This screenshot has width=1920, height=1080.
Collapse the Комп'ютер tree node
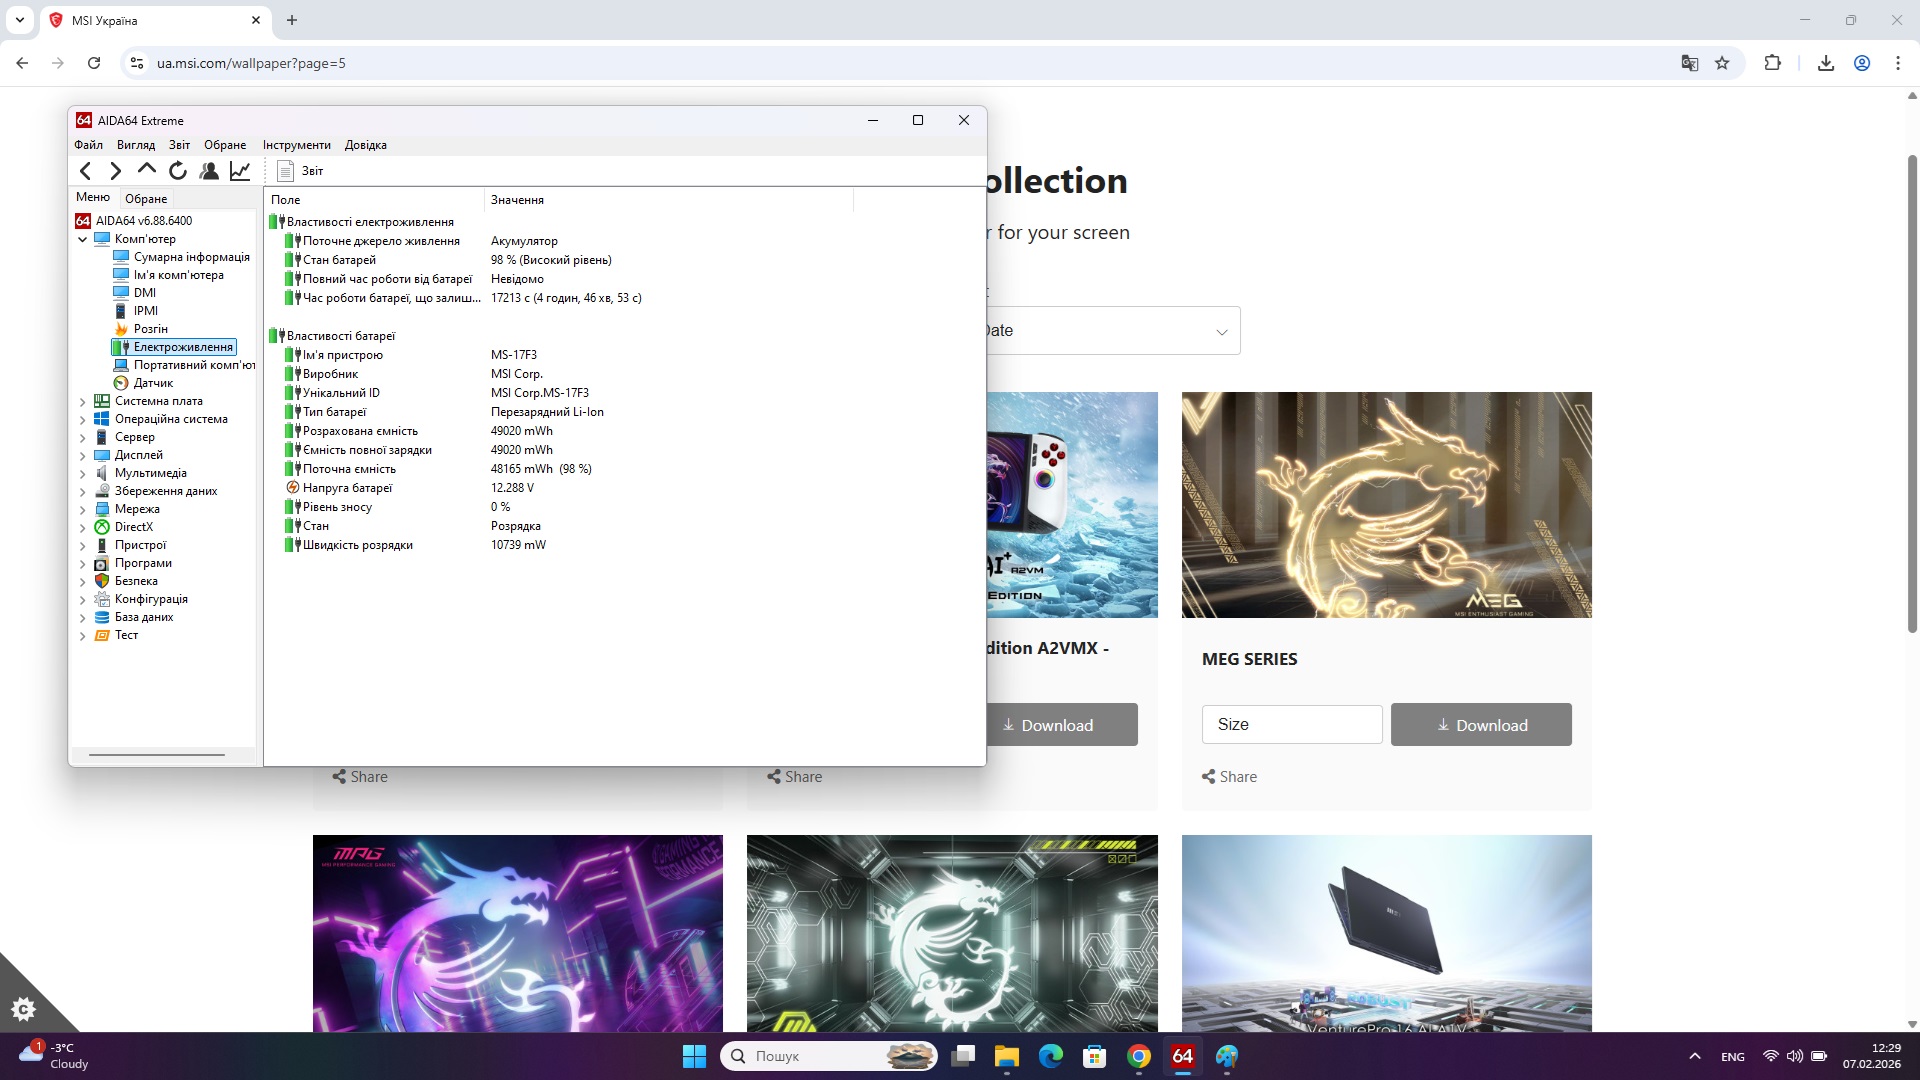(x=82, y=239)
